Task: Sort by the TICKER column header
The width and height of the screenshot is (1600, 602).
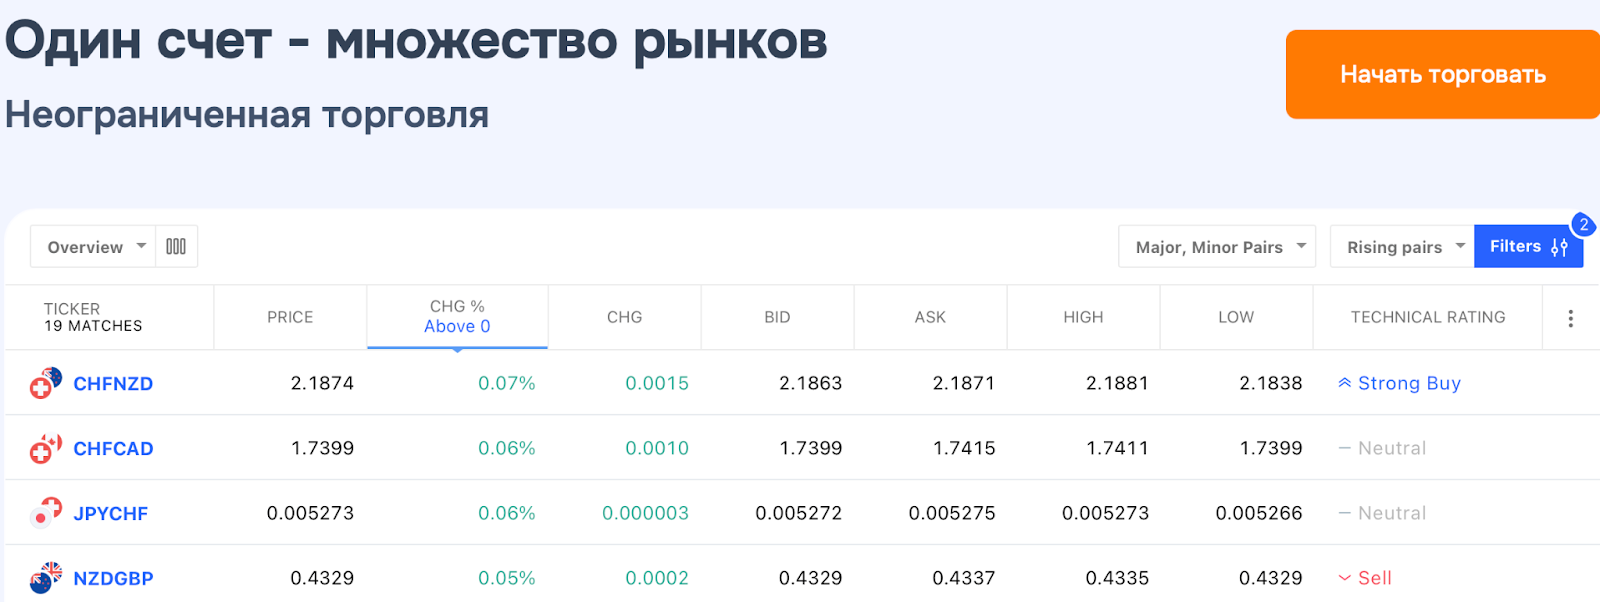Action: click(x=72, y=310)
